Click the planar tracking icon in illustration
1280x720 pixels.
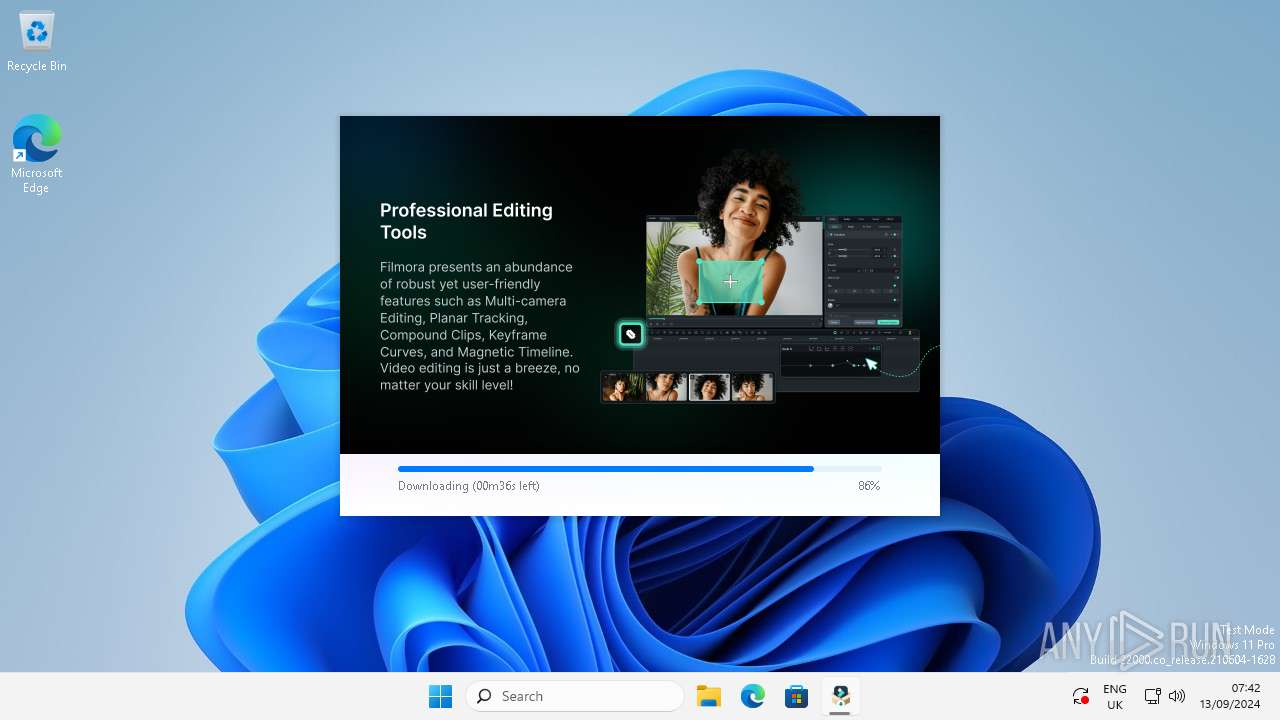pyautogui.click(x=631, y=334)
